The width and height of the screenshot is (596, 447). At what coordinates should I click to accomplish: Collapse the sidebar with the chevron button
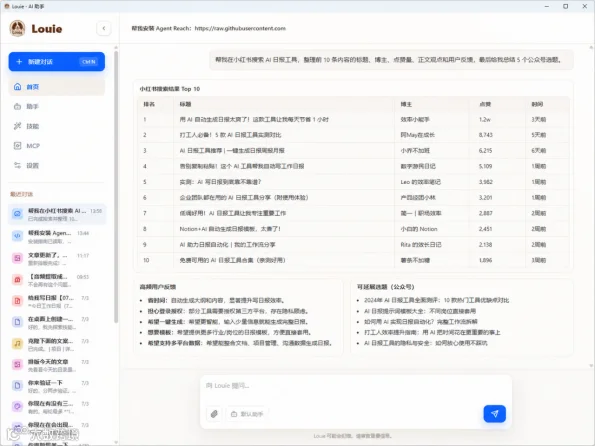(x=103, y=29)
